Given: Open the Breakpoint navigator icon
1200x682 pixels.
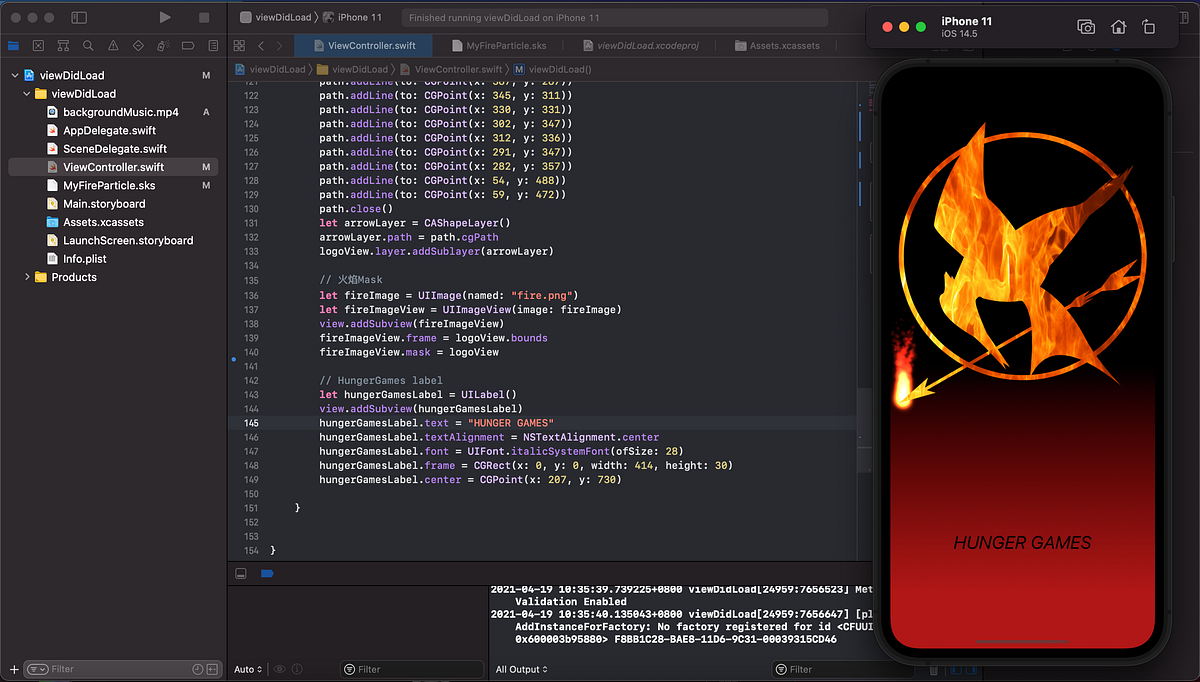Looking at the screenshot, I should 188,45.
